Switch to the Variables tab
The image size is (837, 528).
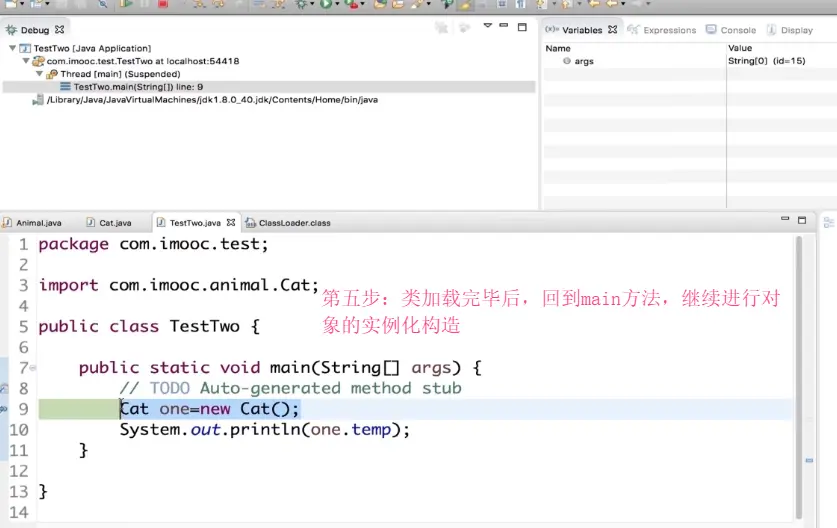click(x=582, y=30)
